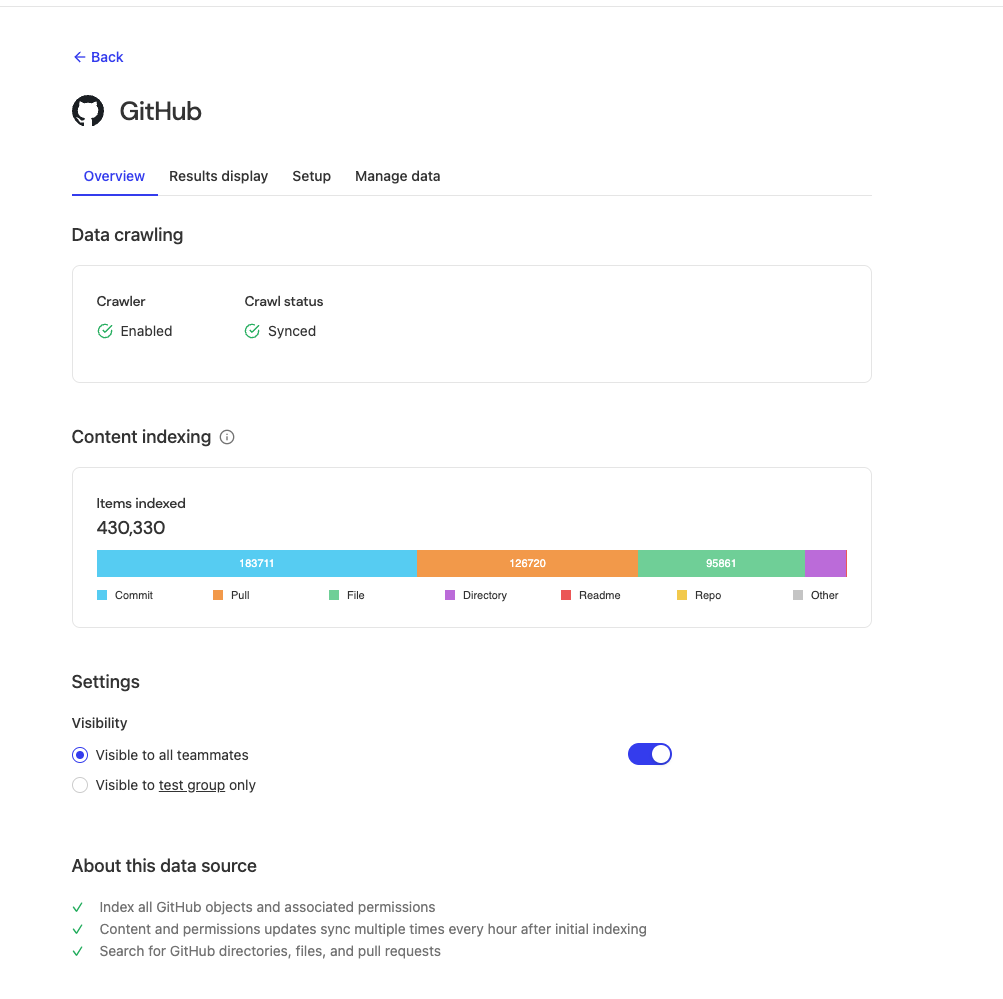This screenshot has width=1003, height=999.
Task: Click the items indexed count 430,330
Action: 131,528
